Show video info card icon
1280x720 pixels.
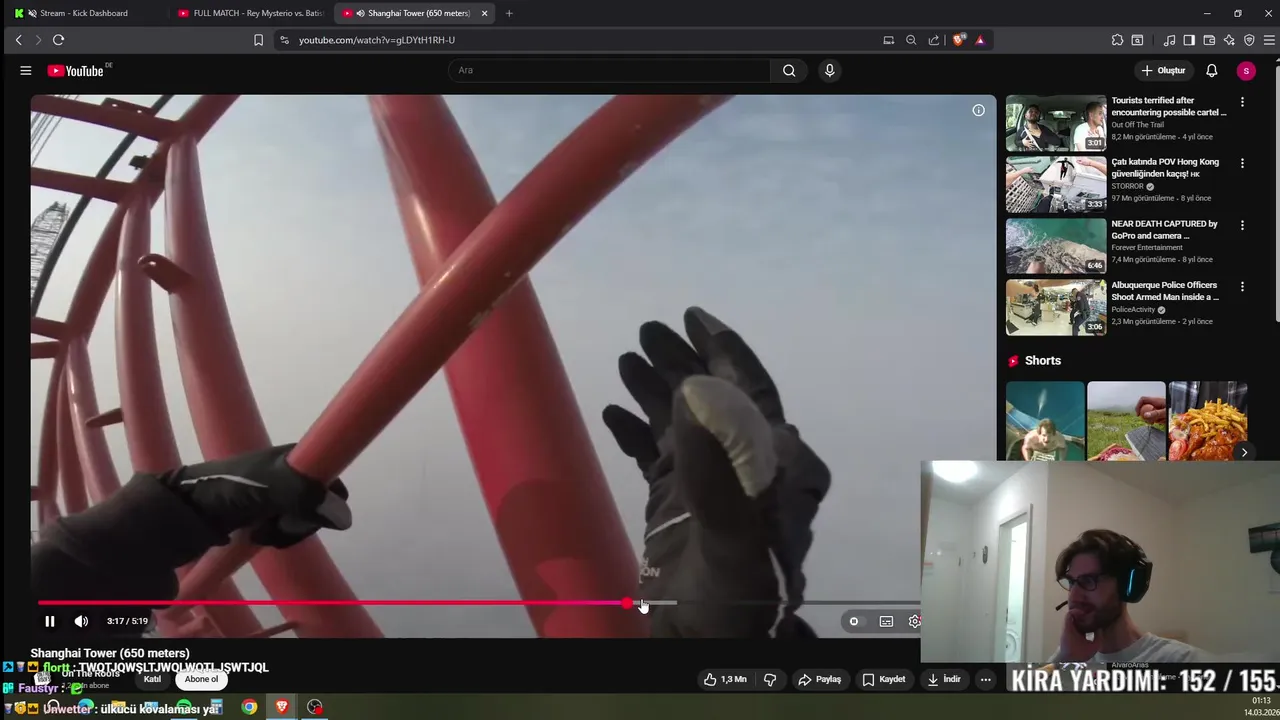pos(978,110)
